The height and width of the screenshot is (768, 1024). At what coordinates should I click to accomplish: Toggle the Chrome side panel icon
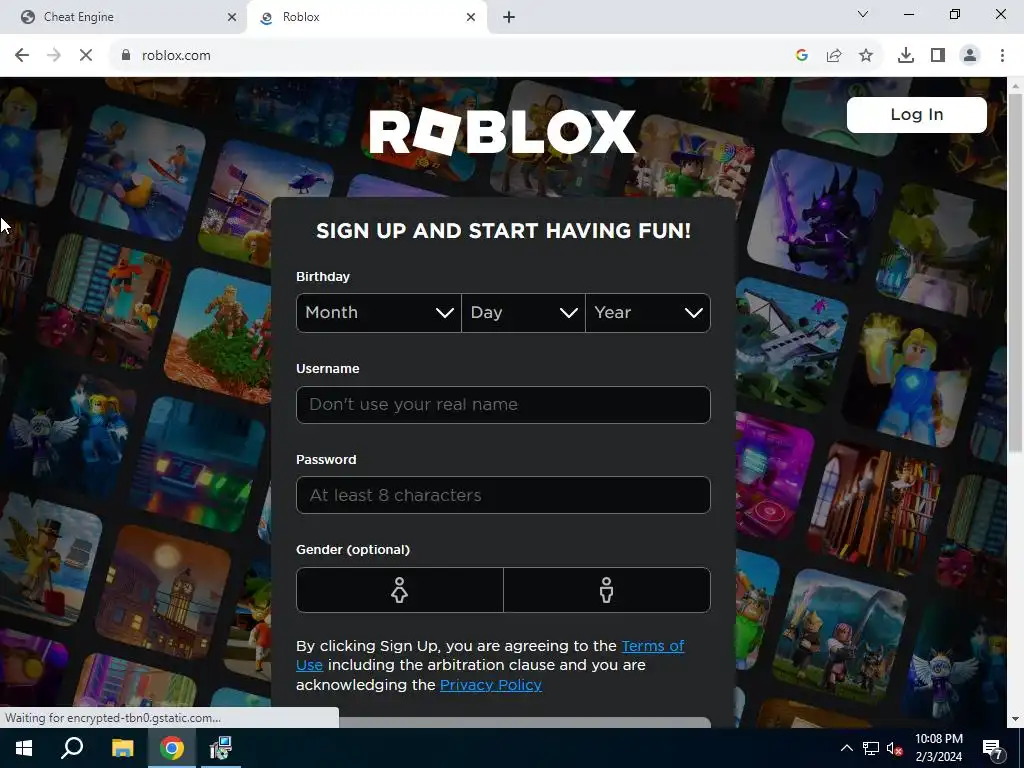tap(938, 56)
